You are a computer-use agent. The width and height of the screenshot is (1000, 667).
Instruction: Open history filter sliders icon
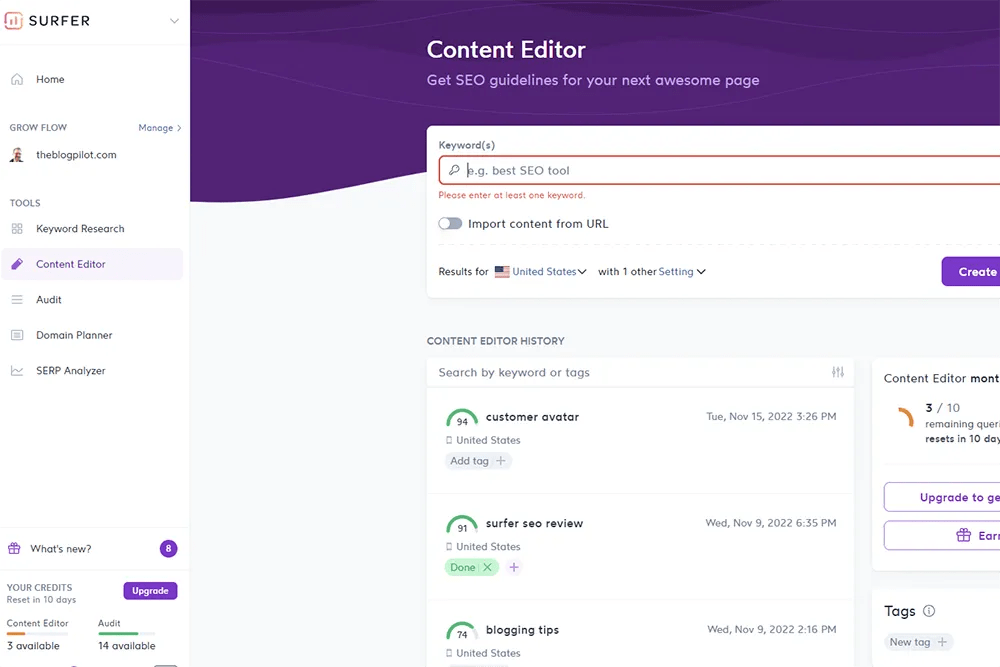[x=838, y=372]
